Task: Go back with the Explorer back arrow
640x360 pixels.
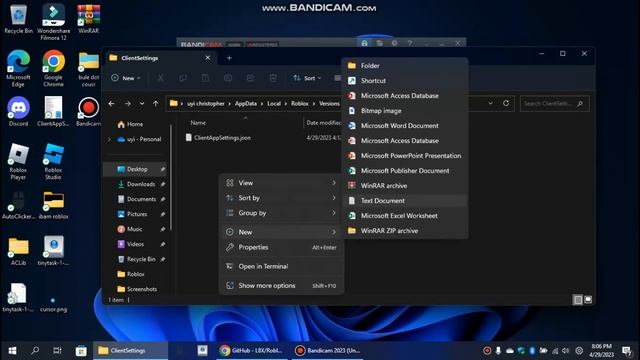Action: pyautogui.click(x=111, y=104)
